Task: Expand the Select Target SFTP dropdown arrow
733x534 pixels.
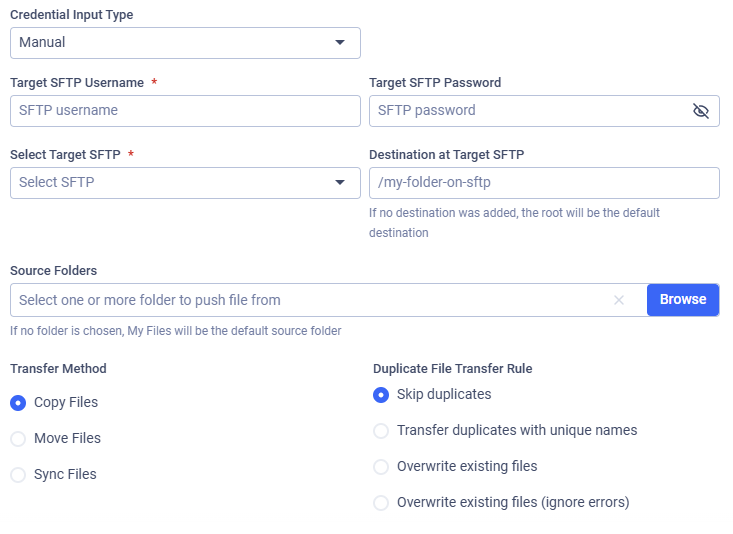Action: point(340,183)
